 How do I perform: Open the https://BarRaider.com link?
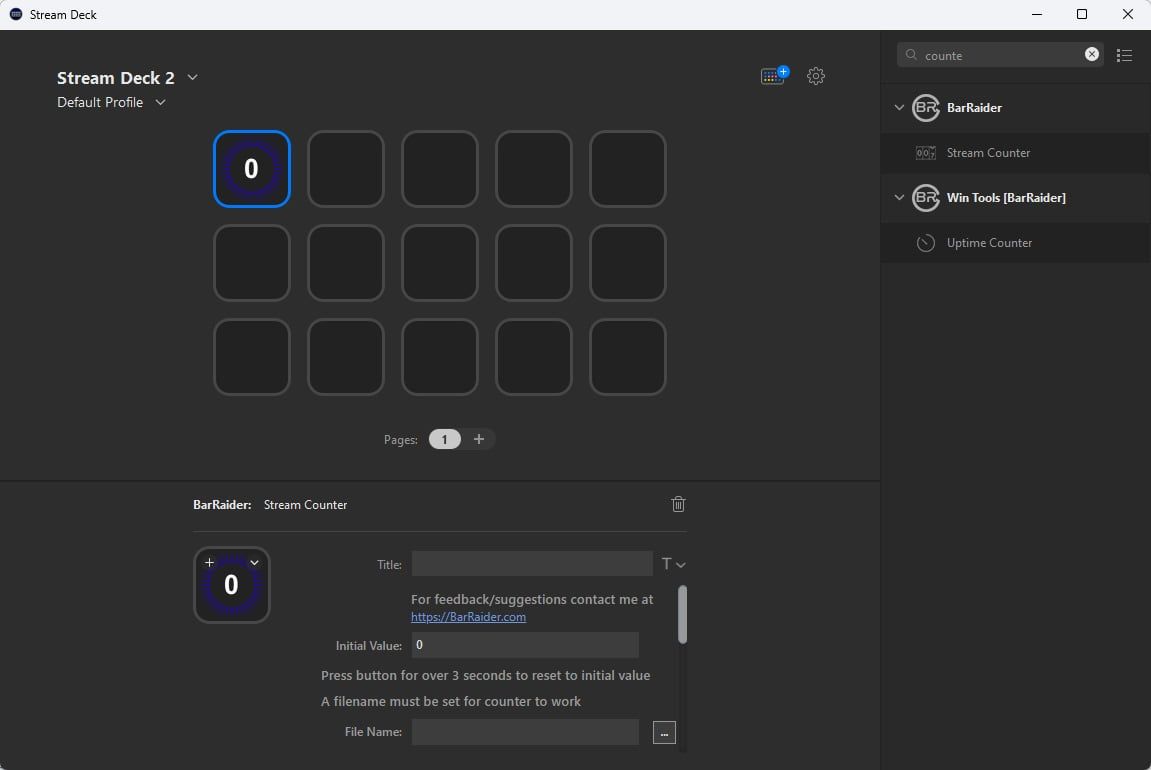[x=468, y=617]
